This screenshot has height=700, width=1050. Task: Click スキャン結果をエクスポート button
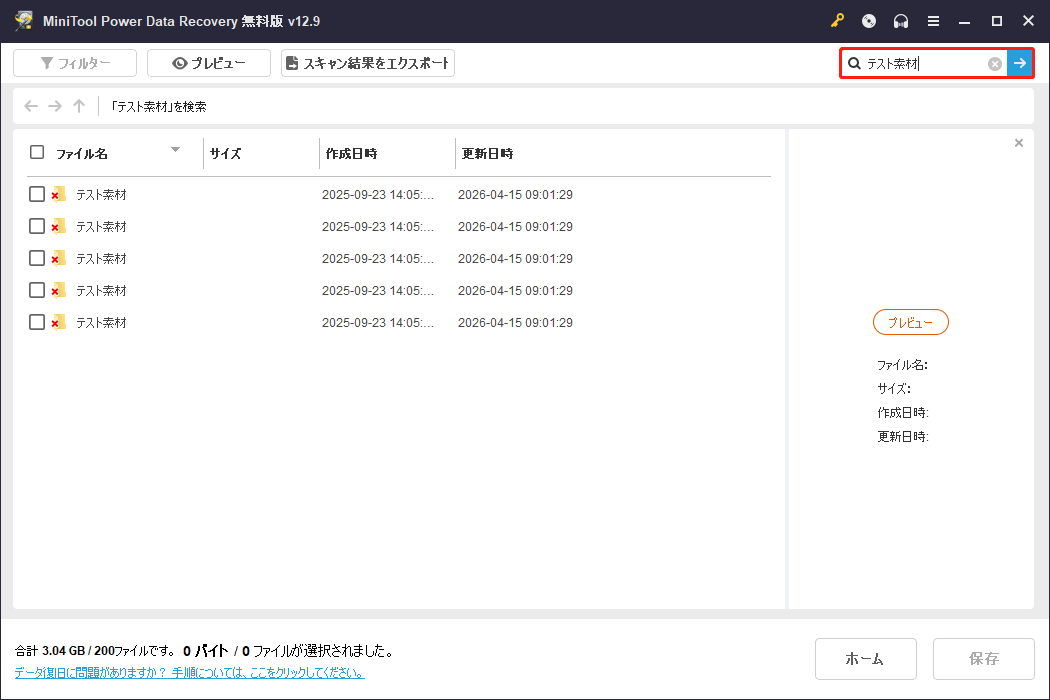(368, 63)
